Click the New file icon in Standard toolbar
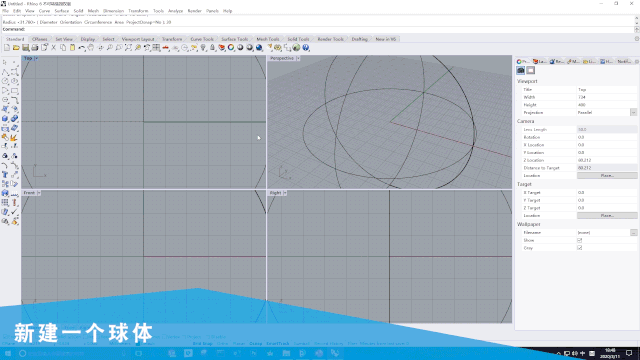 tap(7, 48)
